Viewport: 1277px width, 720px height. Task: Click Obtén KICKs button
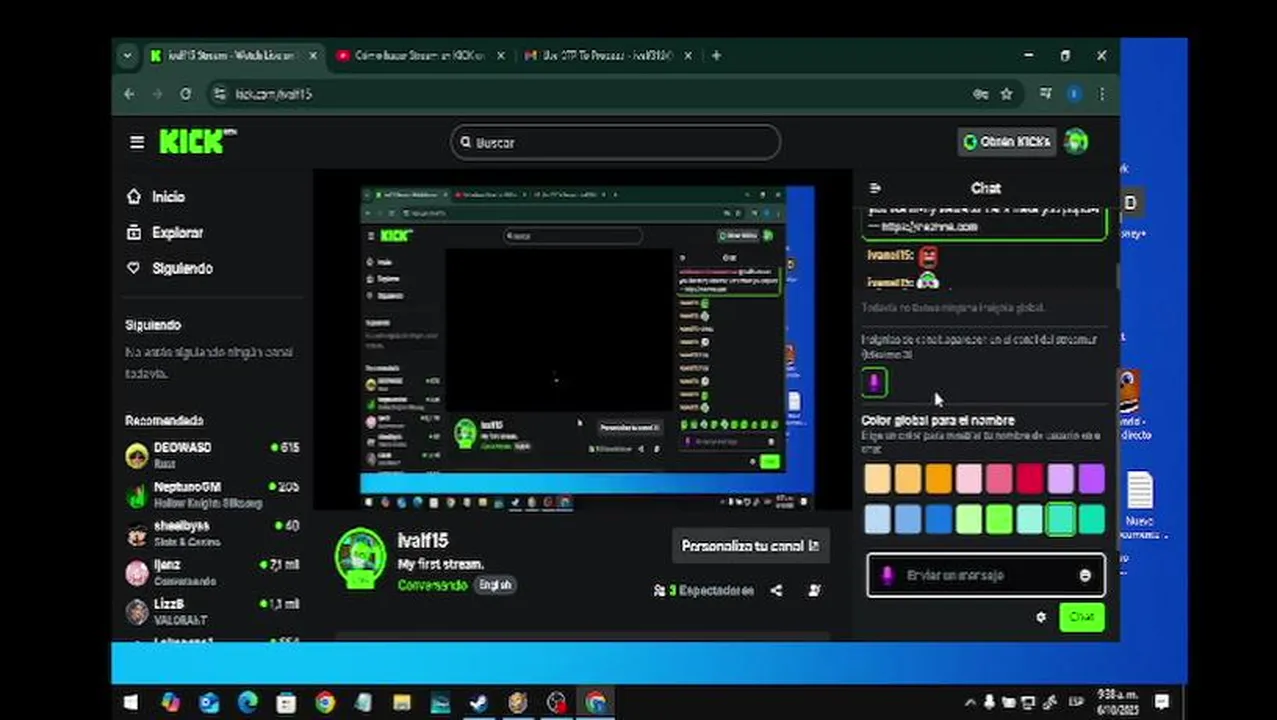(1006, 142)
